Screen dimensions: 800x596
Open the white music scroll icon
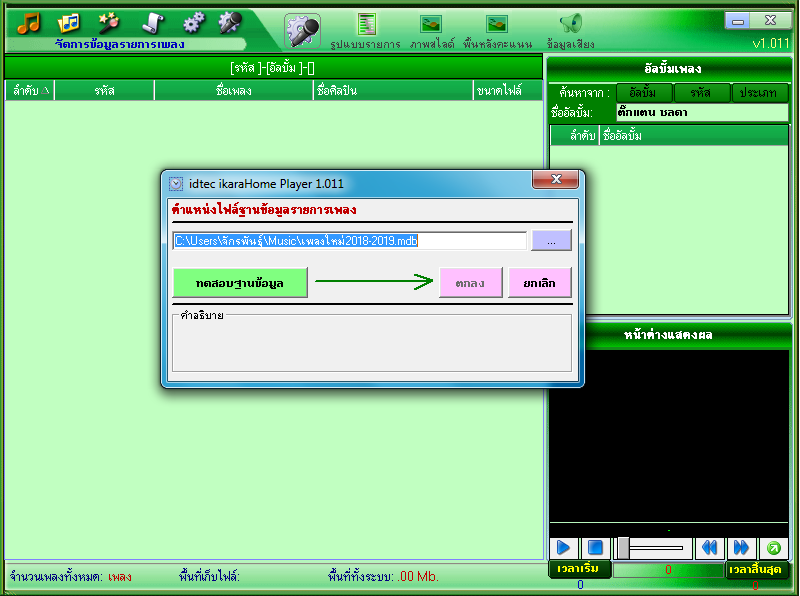(x=153, y=22)
